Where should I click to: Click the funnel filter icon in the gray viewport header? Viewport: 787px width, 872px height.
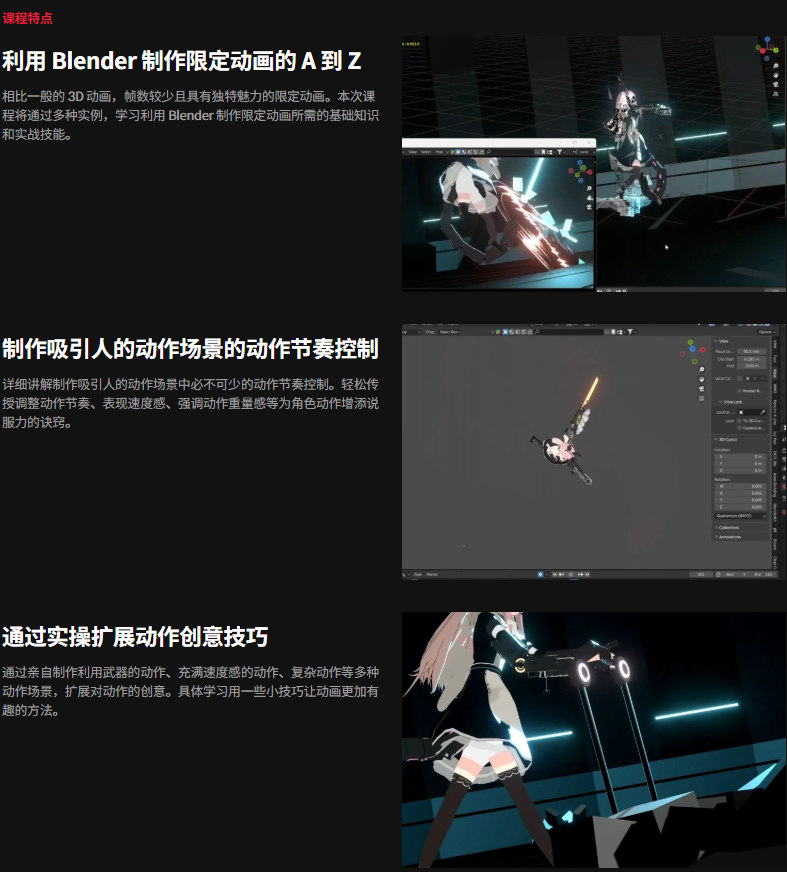point(630,332)
